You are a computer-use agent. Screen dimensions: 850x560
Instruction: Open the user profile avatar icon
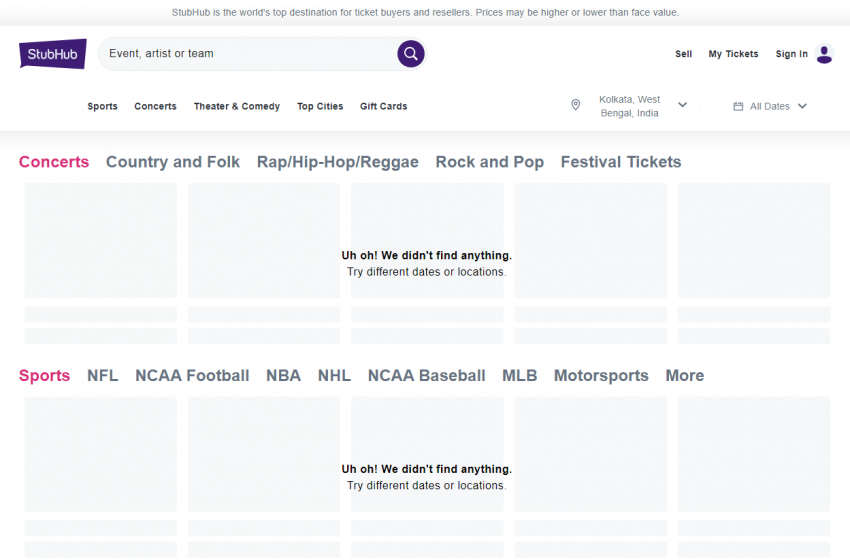pos(824,54)
